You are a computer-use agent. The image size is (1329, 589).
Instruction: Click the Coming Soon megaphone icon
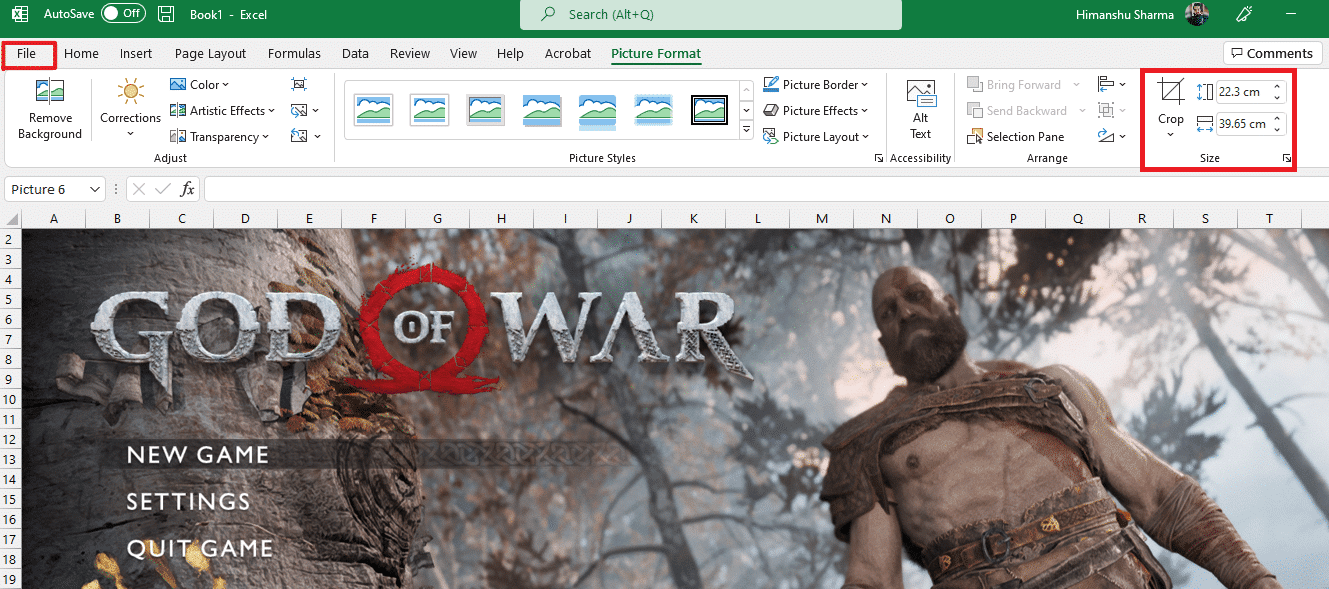point(1245,14)
